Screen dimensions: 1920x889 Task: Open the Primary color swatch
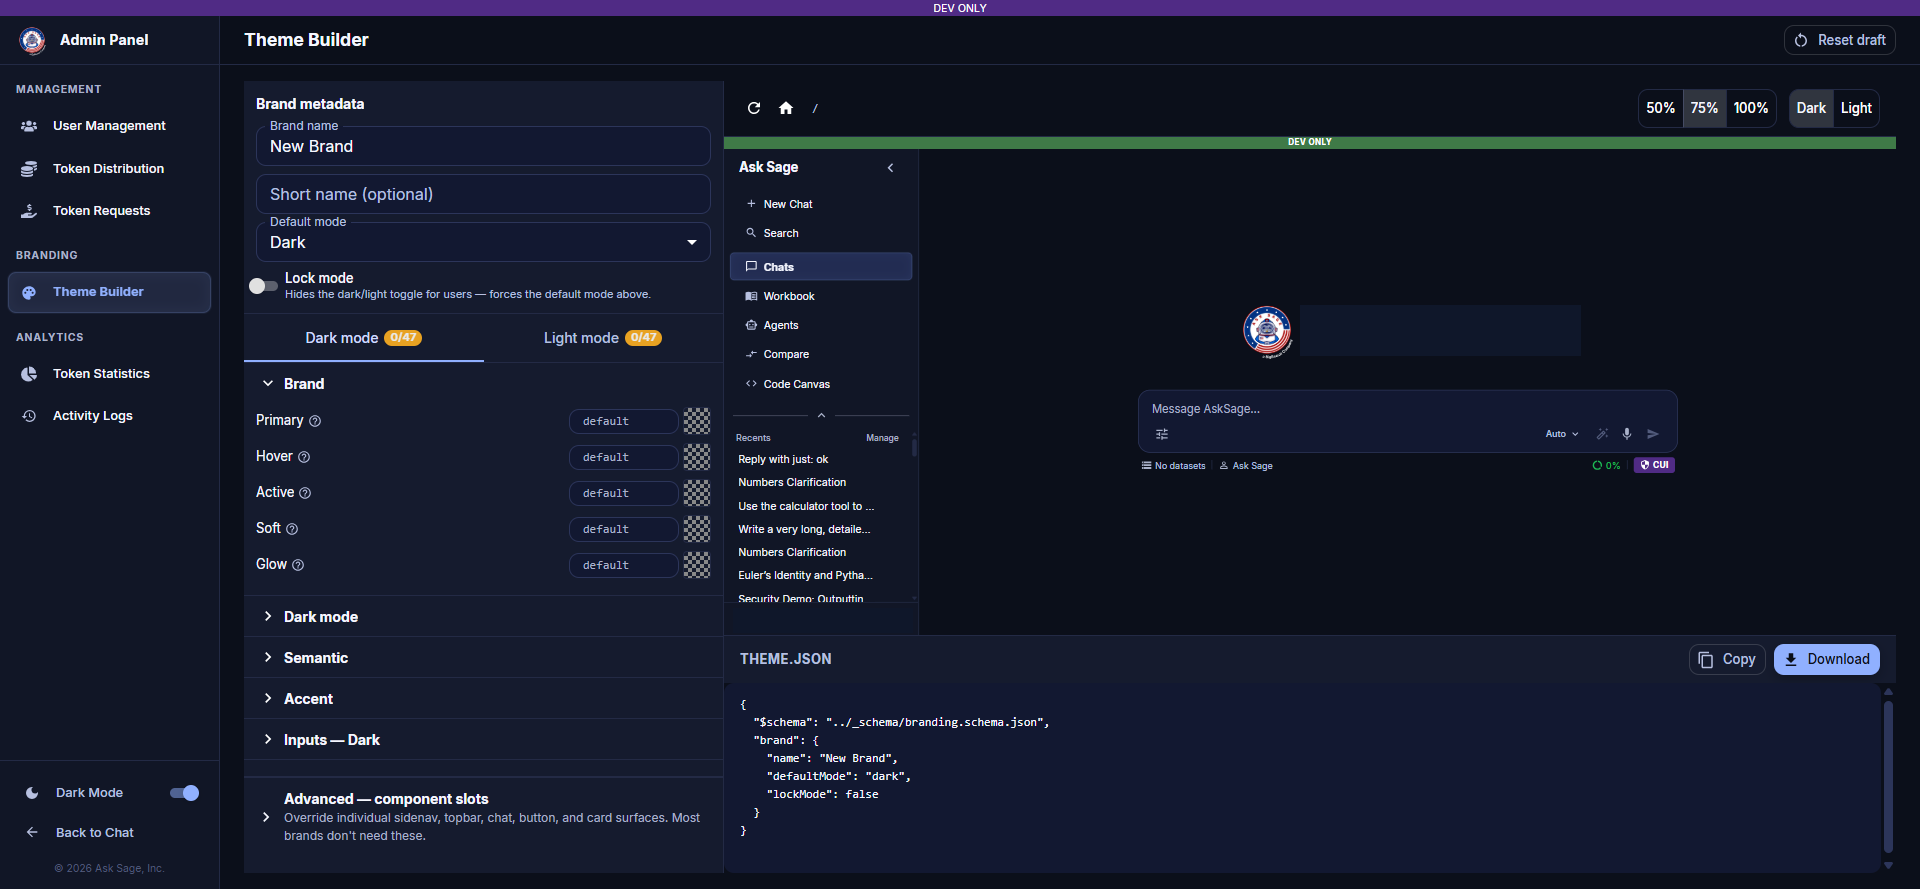tap(697, 421)
